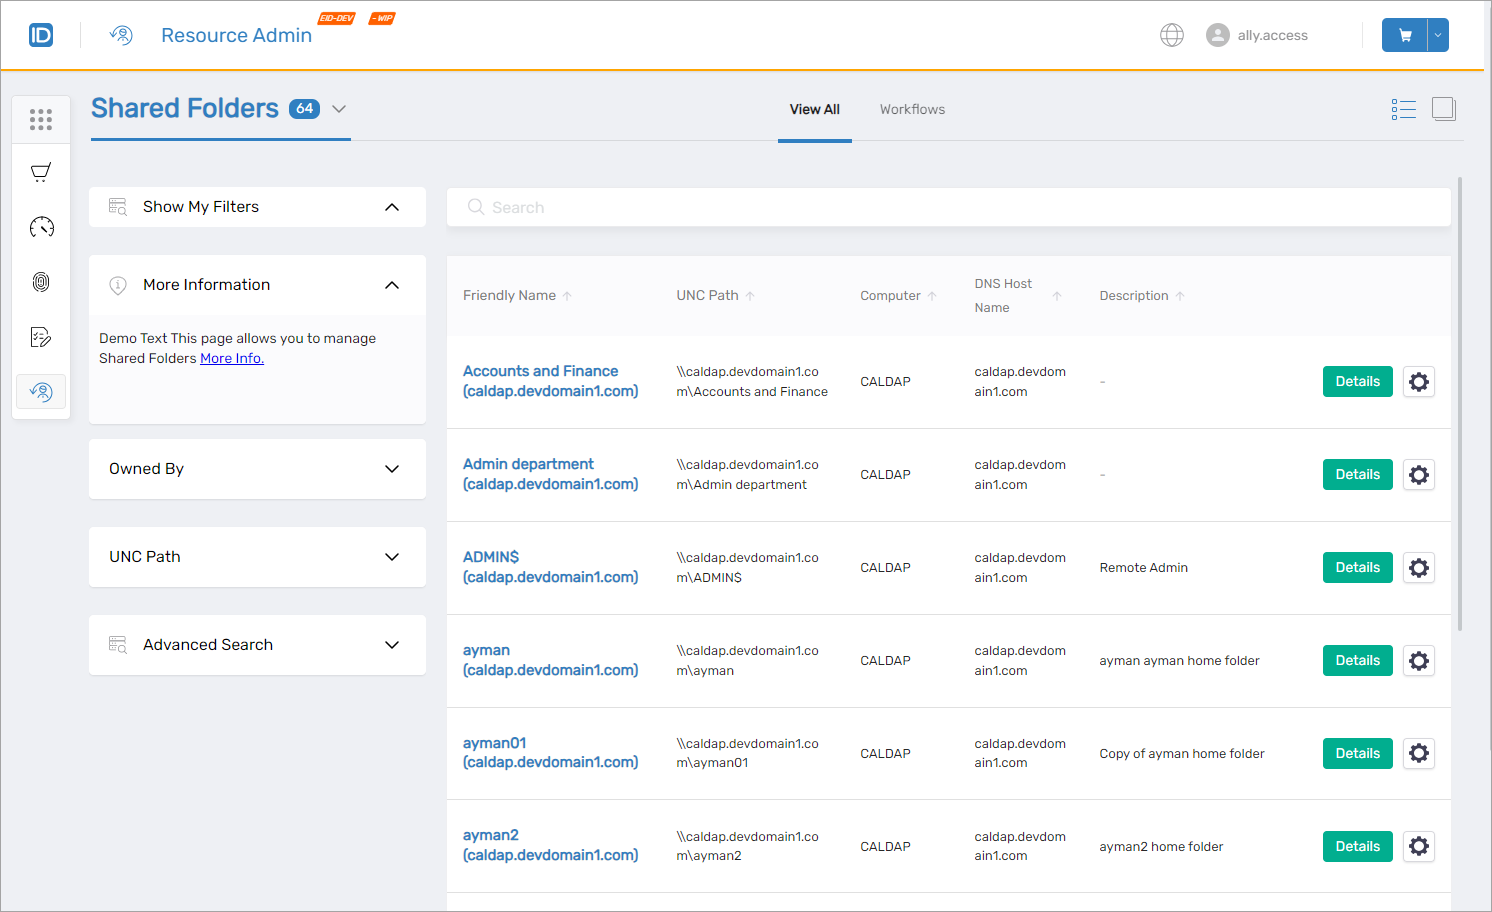Screen dimensions: 1492x912
Task: Expand the Owned By filter section
Action: tap(257, 469)
